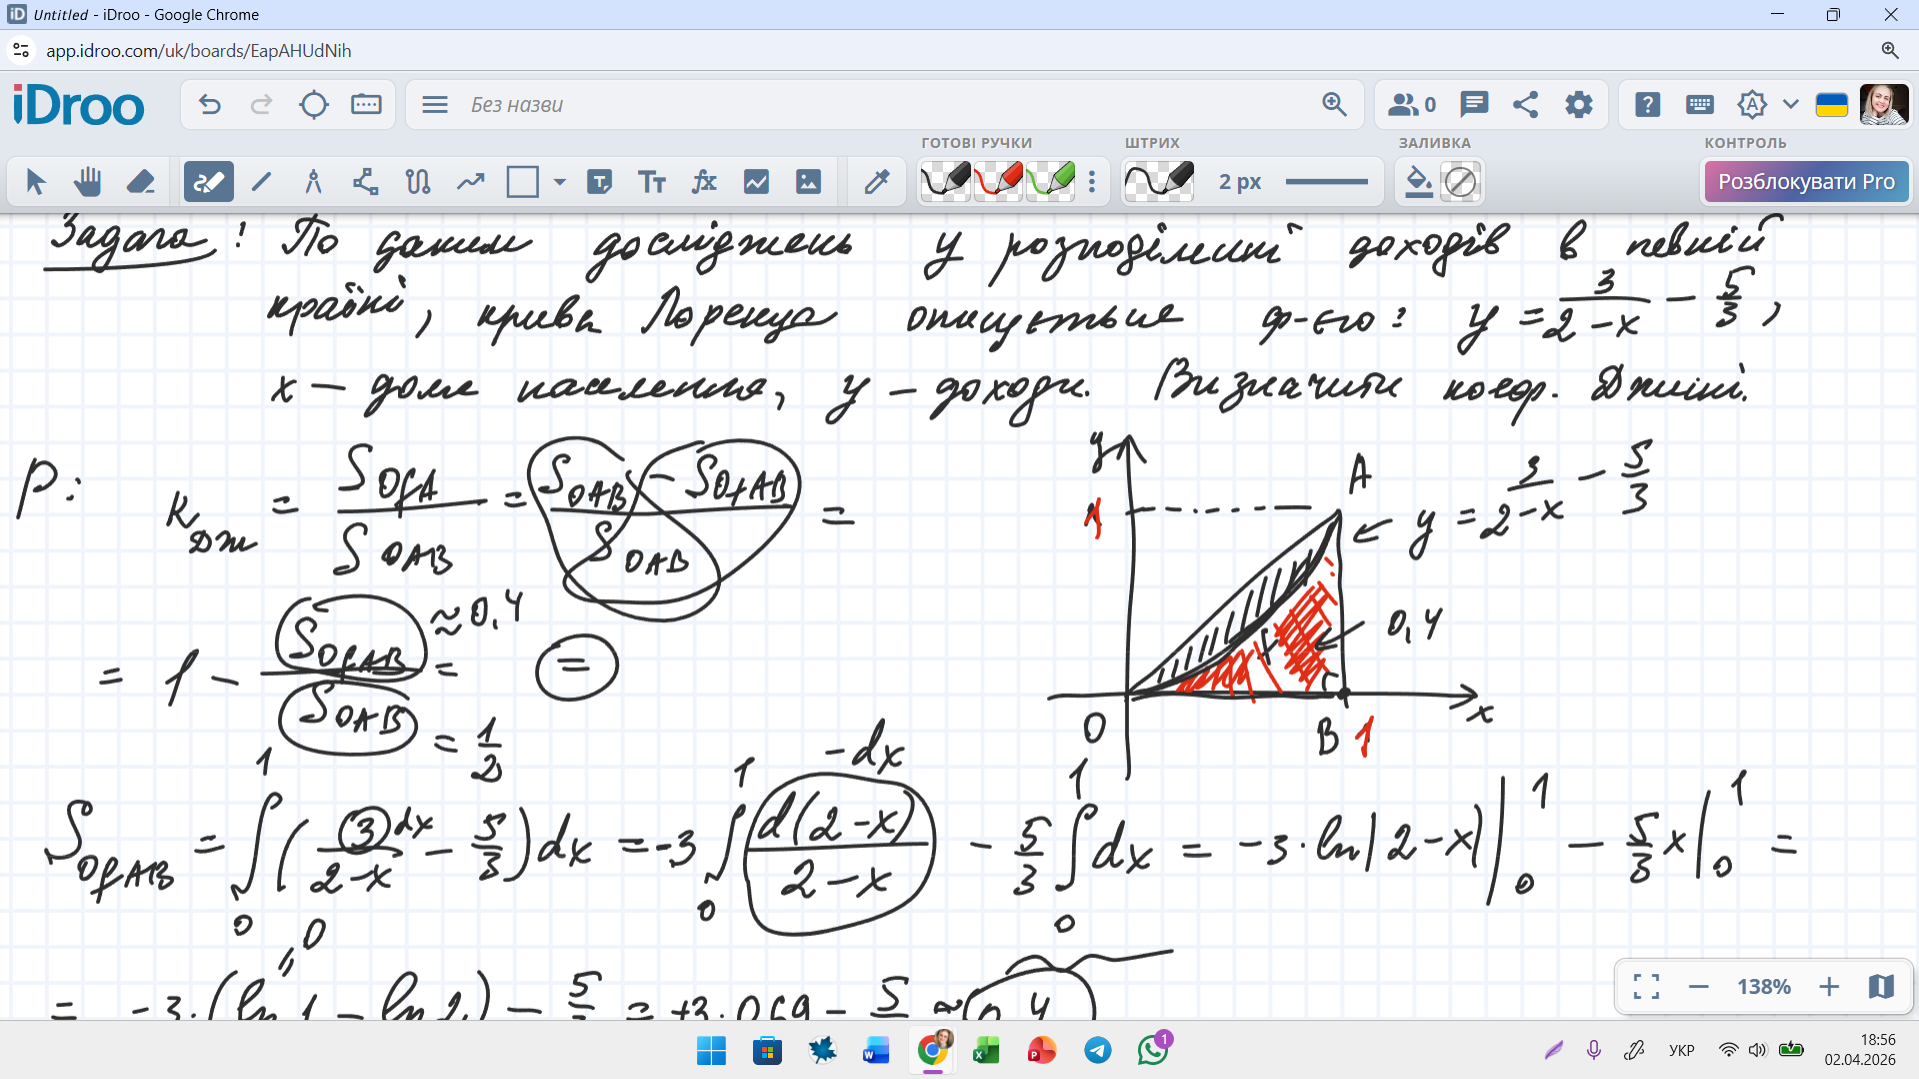Pick the eyedropper color tool
The height and width of the screenshot is (1079, 1919).
877,182
